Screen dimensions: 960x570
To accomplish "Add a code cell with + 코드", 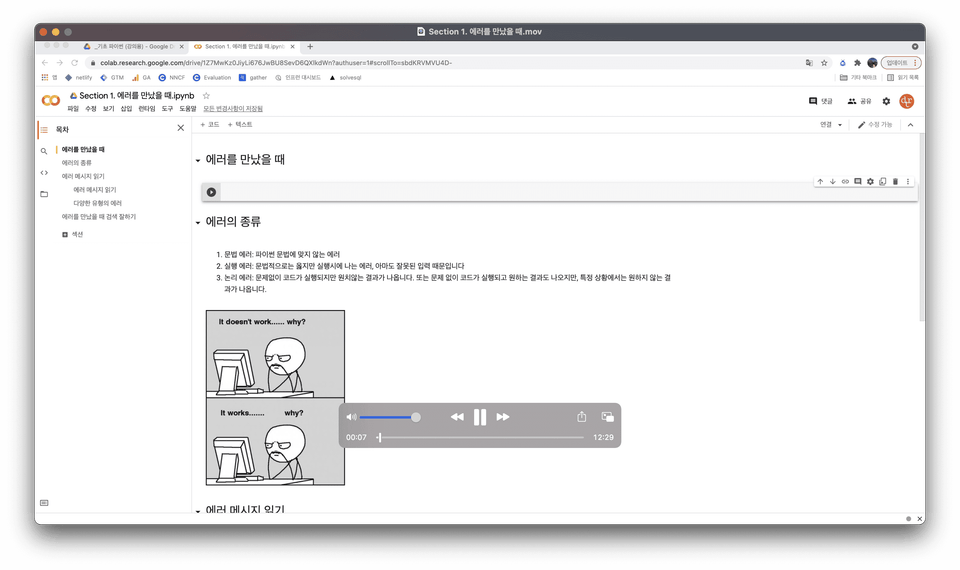I will (x=209, y=124).
